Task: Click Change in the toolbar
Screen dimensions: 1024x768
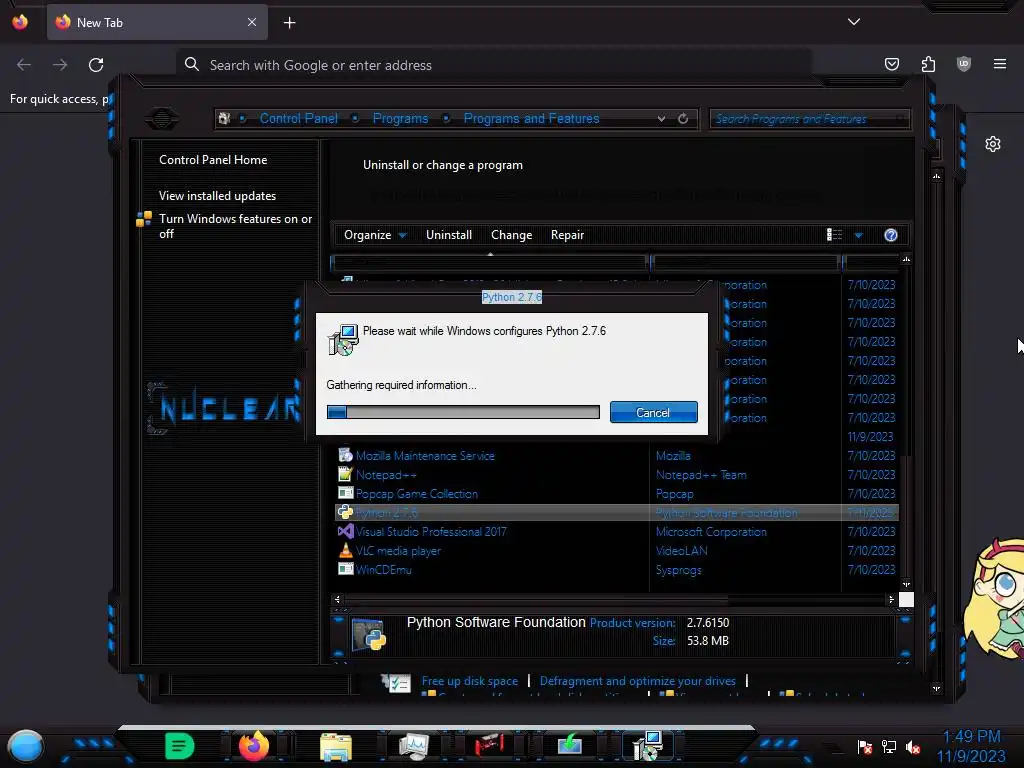Action: tap(511, 235)
